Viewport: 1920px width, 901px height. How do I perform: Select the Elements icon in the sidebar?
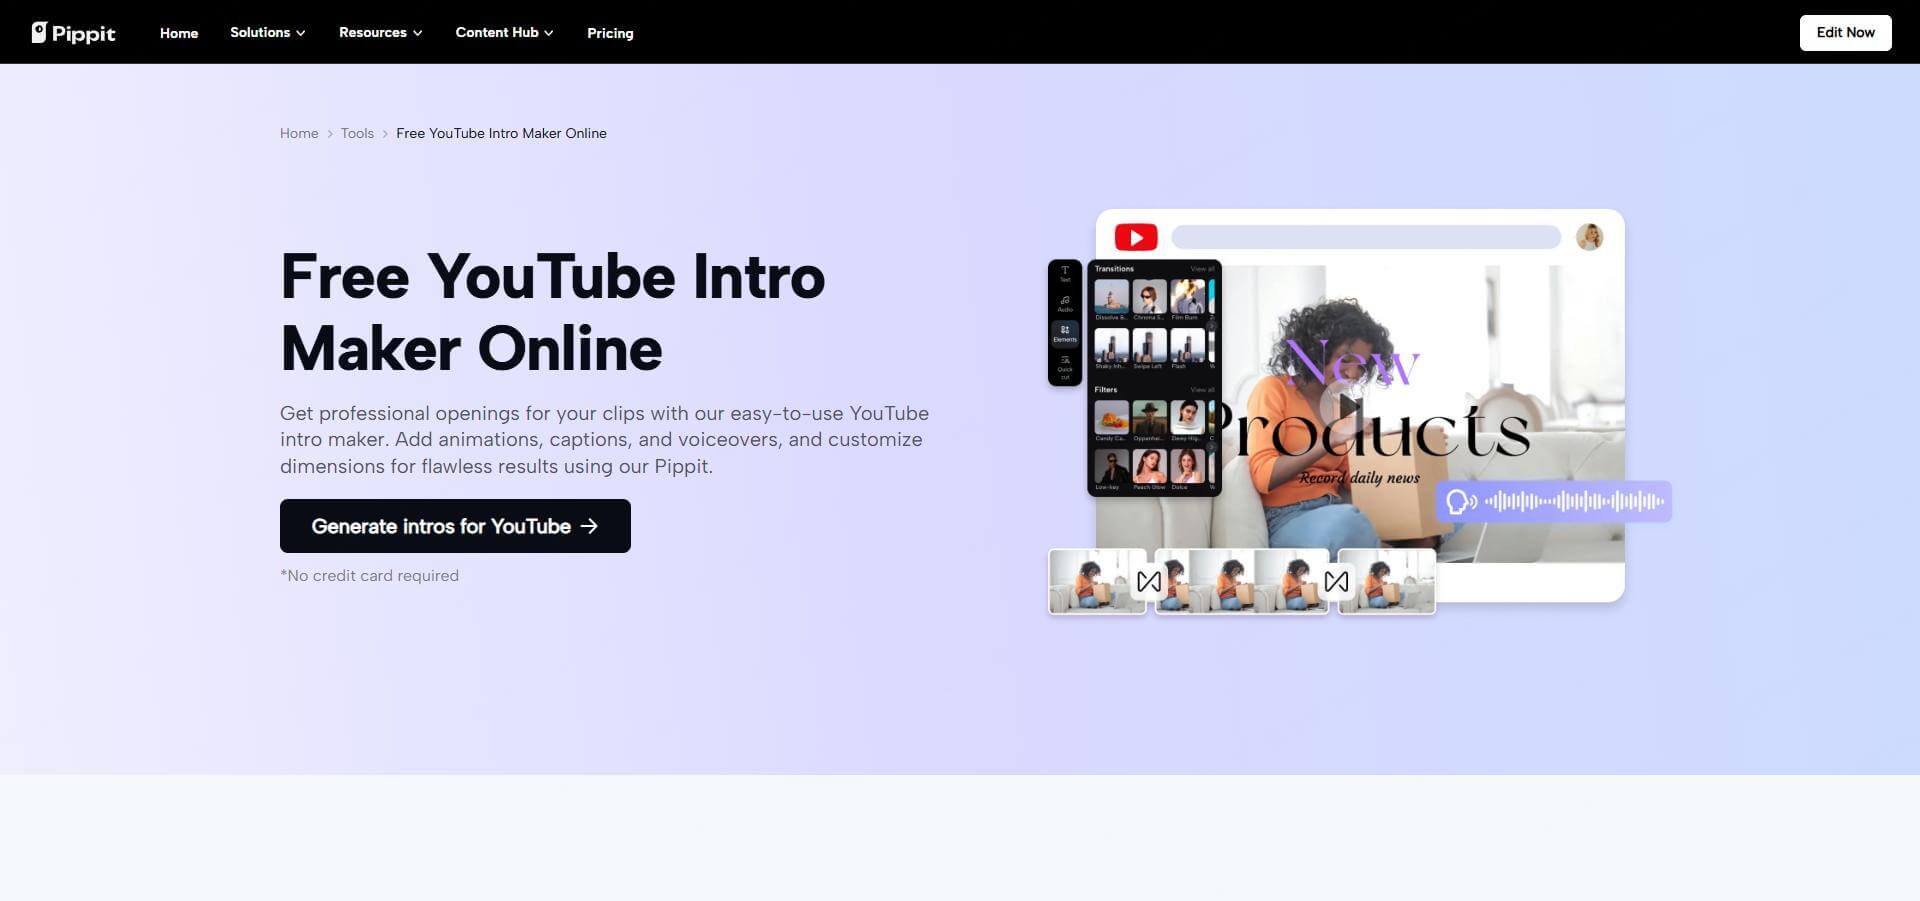[x=1065, y=333]
